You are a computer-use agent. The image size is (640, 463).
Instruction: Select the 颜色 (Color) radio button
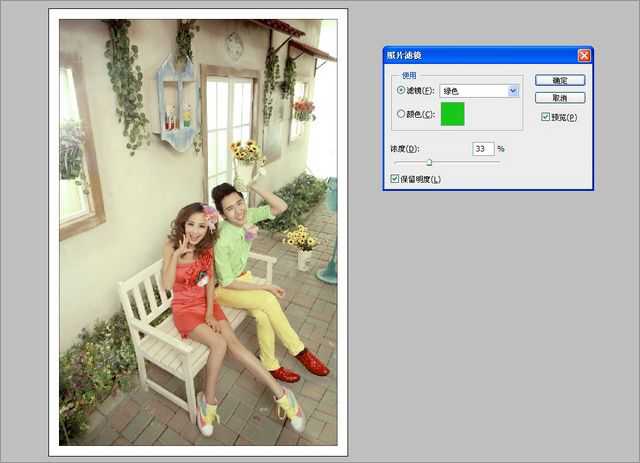[402, 114]
